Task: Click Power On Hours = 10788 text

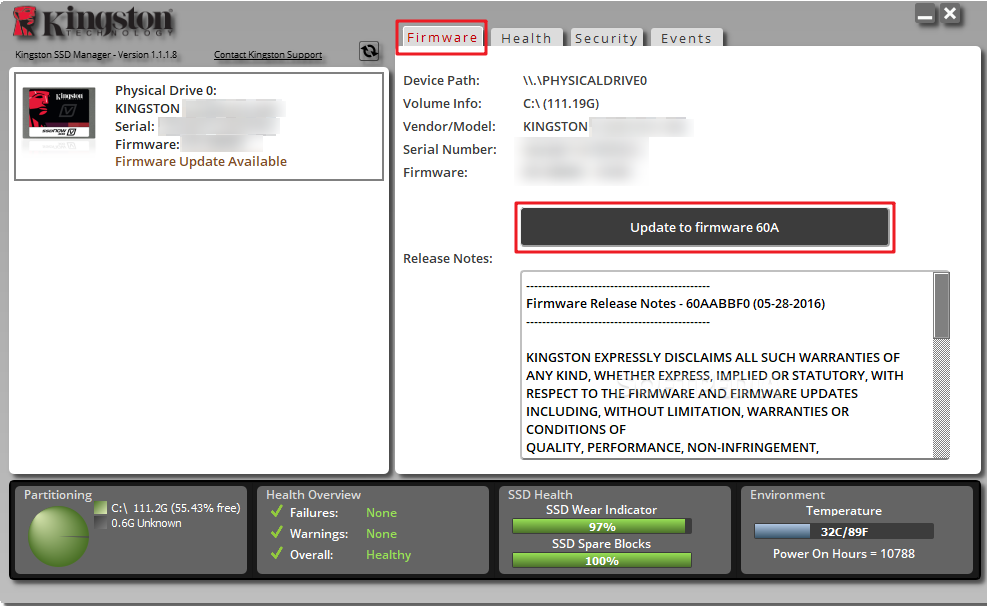Action: (x=843, y=554)
